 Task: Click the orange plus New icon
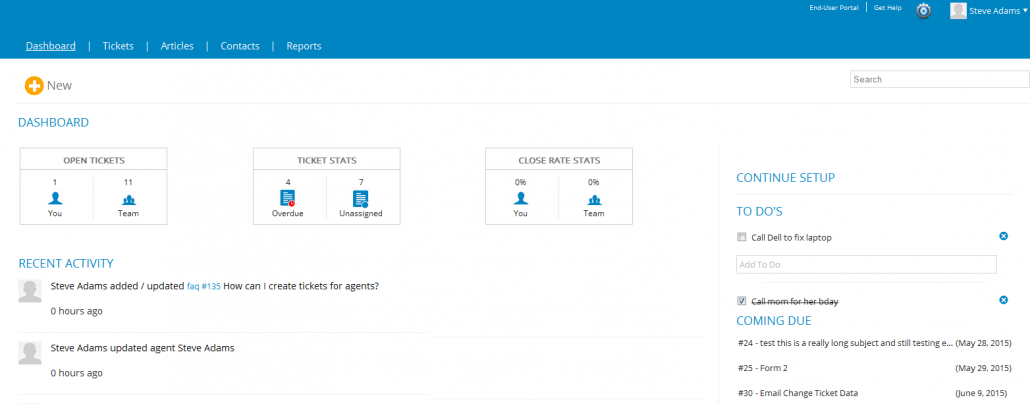point(34,85)
